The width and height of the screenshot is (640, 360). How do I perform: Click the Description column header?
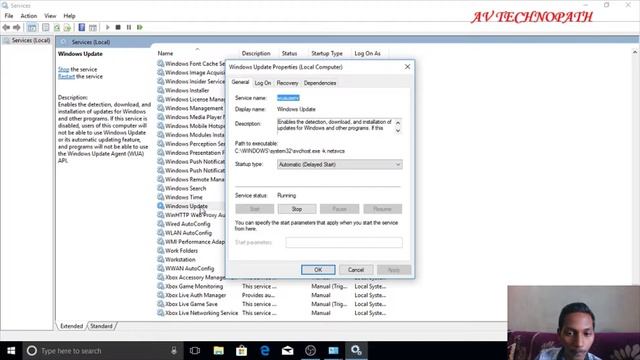click(256, 53)
